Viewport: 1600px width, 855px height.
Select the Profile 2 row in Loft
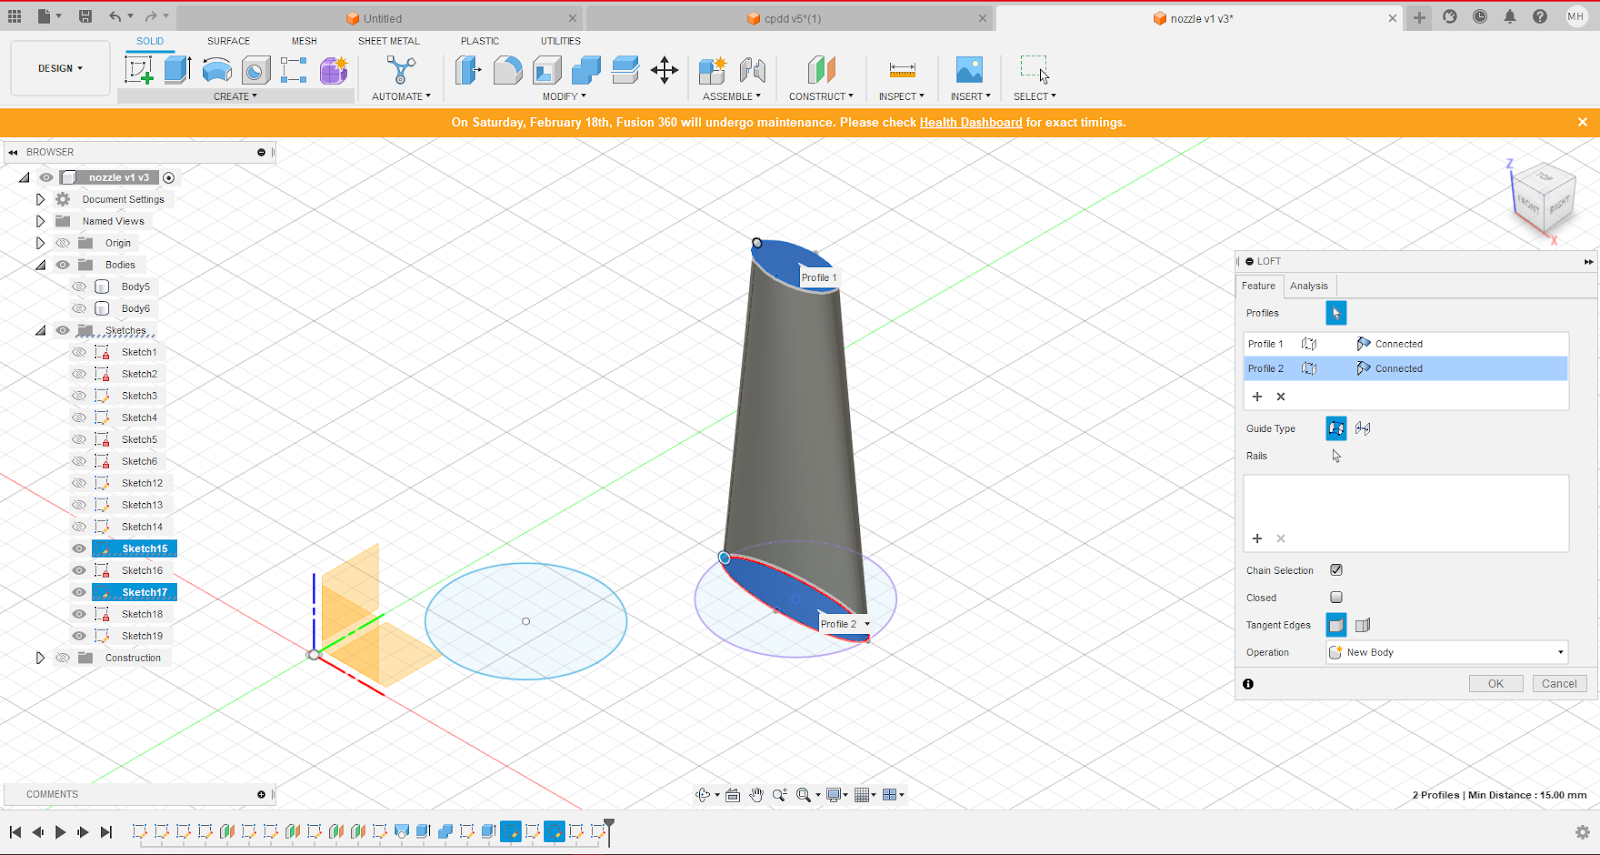(1405, 369)
